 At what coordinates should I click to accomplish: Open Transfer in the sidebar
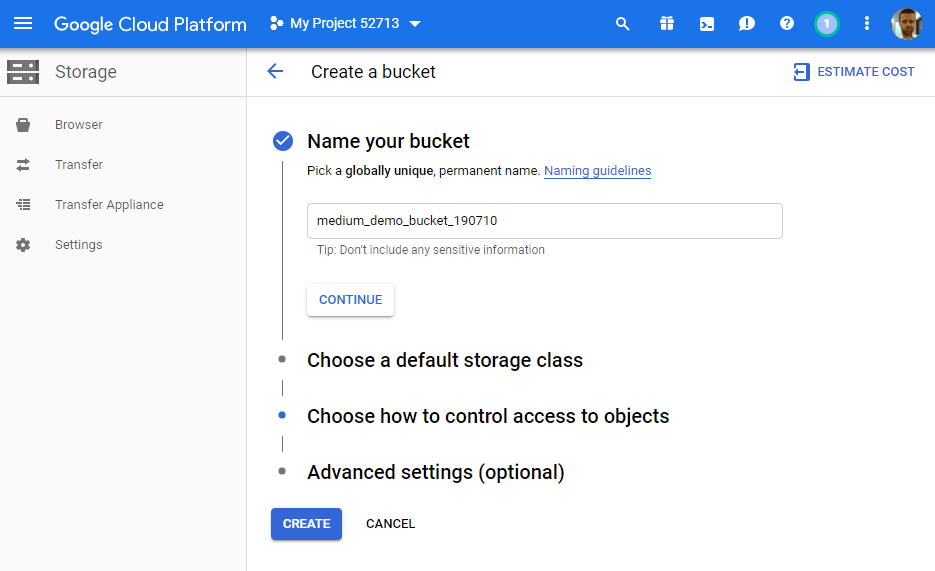click(x=79, y=165)
